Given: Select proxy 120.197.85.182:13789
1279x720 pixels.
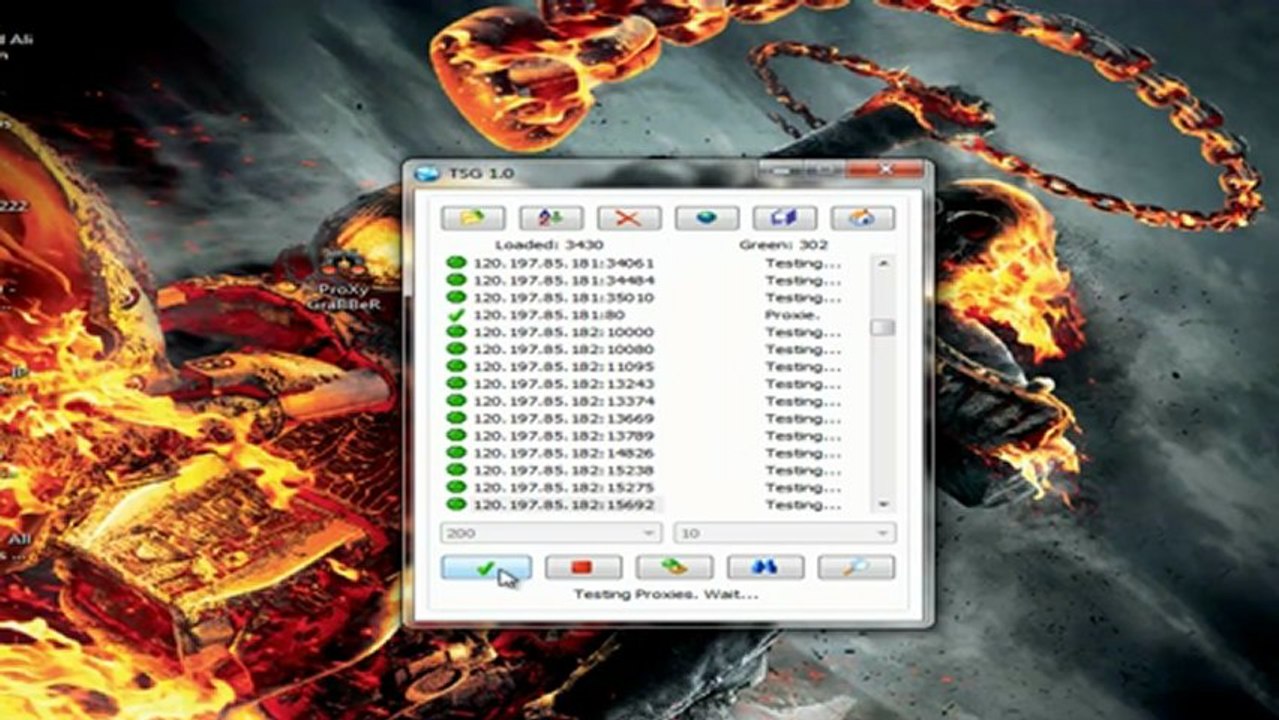Looking at the screenshot, I should pyautogui.click(x=564, y=436).
